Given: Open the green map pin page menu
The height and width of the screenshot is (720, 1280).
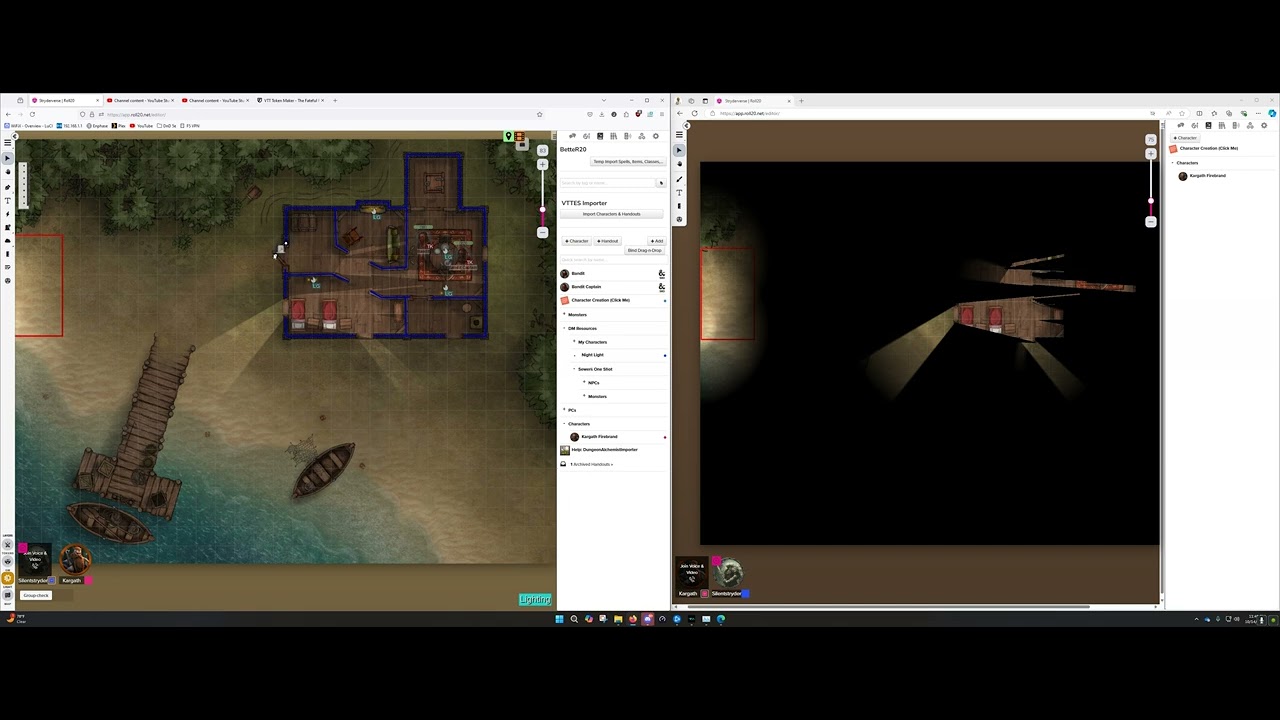Looking at the screenshot, I should [508, 137].
